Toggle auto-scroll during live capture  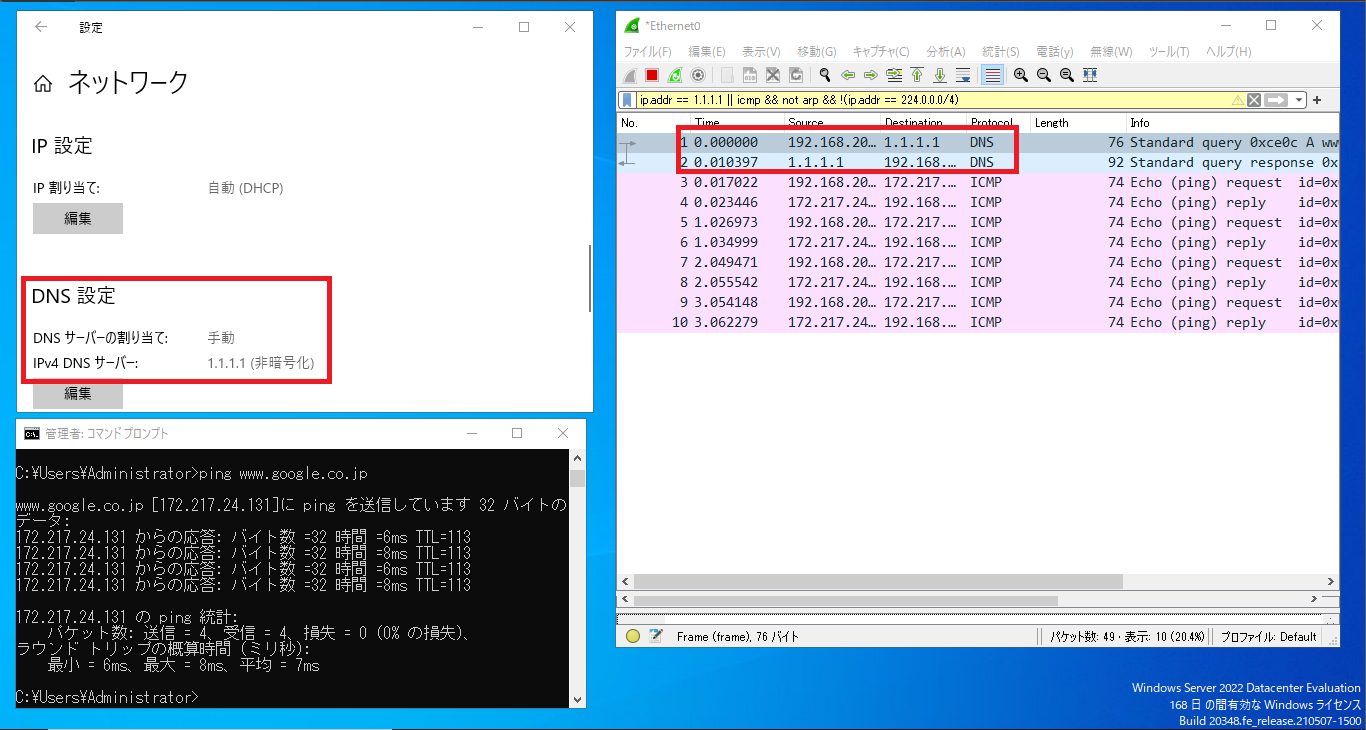[963, 75]
